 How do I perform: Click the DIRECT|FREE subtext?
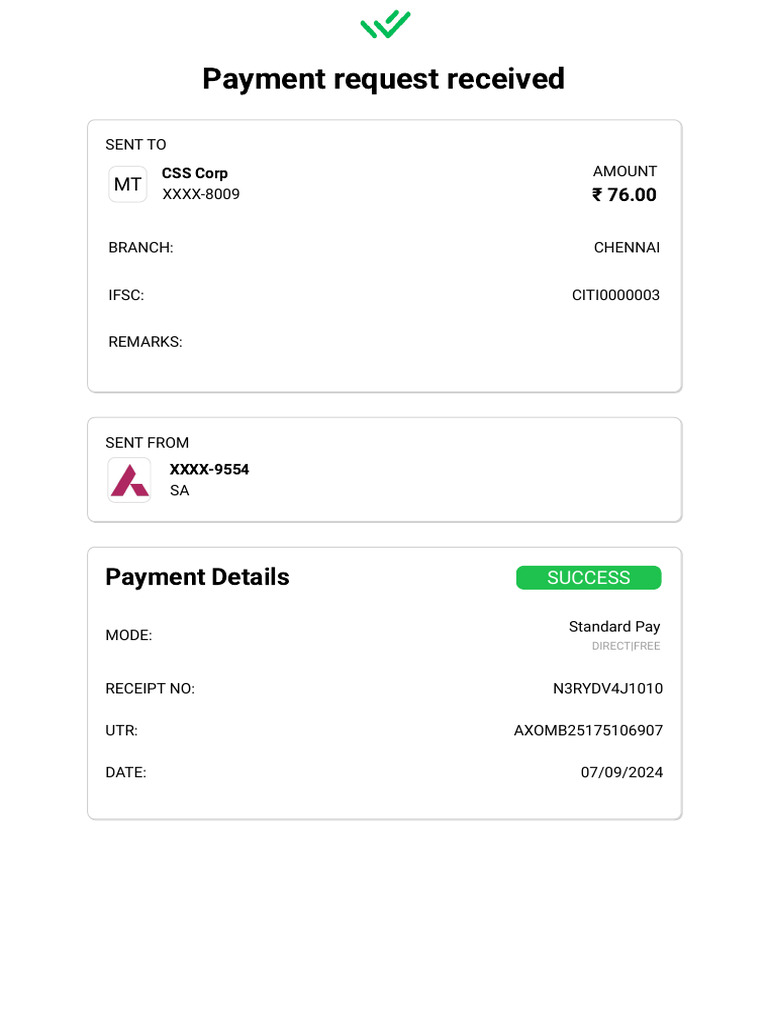(626, 646)
